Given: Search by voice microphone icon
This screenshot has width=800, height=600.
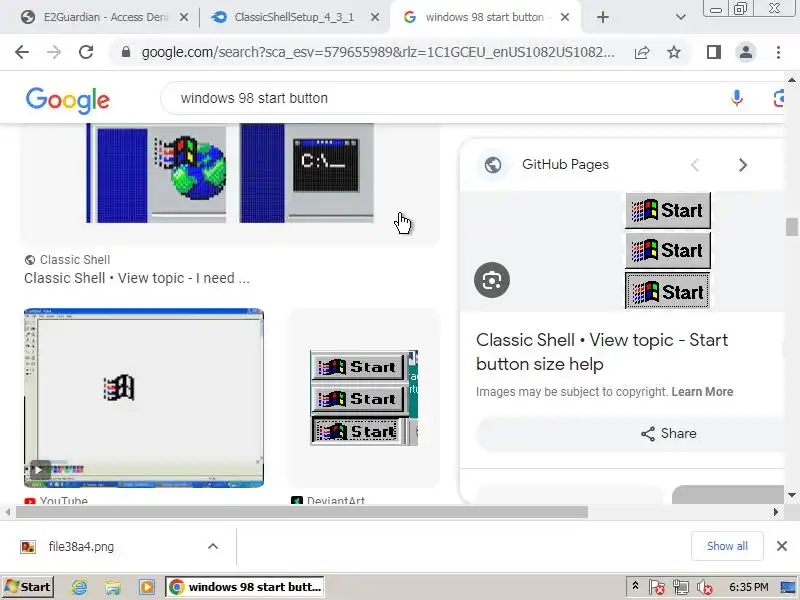Looking at the screenshot, I should click(x=736, y=98).
